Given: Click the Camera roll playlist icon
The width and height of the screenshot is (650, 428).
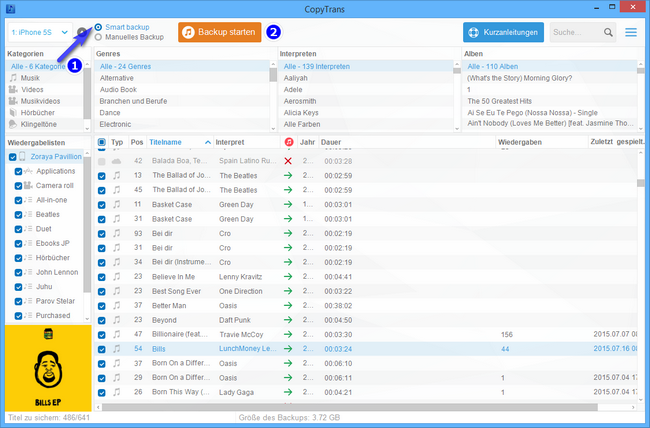Looking at the screenshot, I should [26, 186].
